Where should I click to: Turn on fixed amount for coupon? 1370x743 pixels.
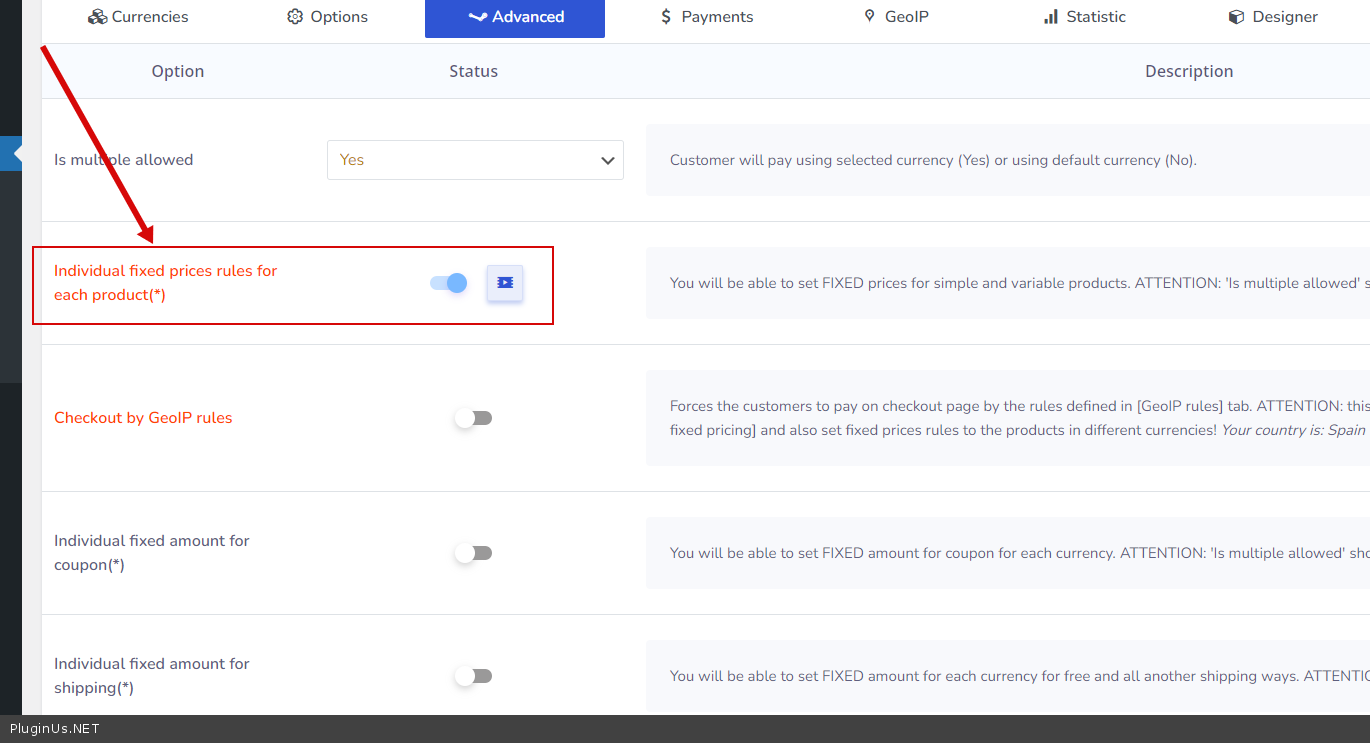pyautogui.click(x=473, y=553)
